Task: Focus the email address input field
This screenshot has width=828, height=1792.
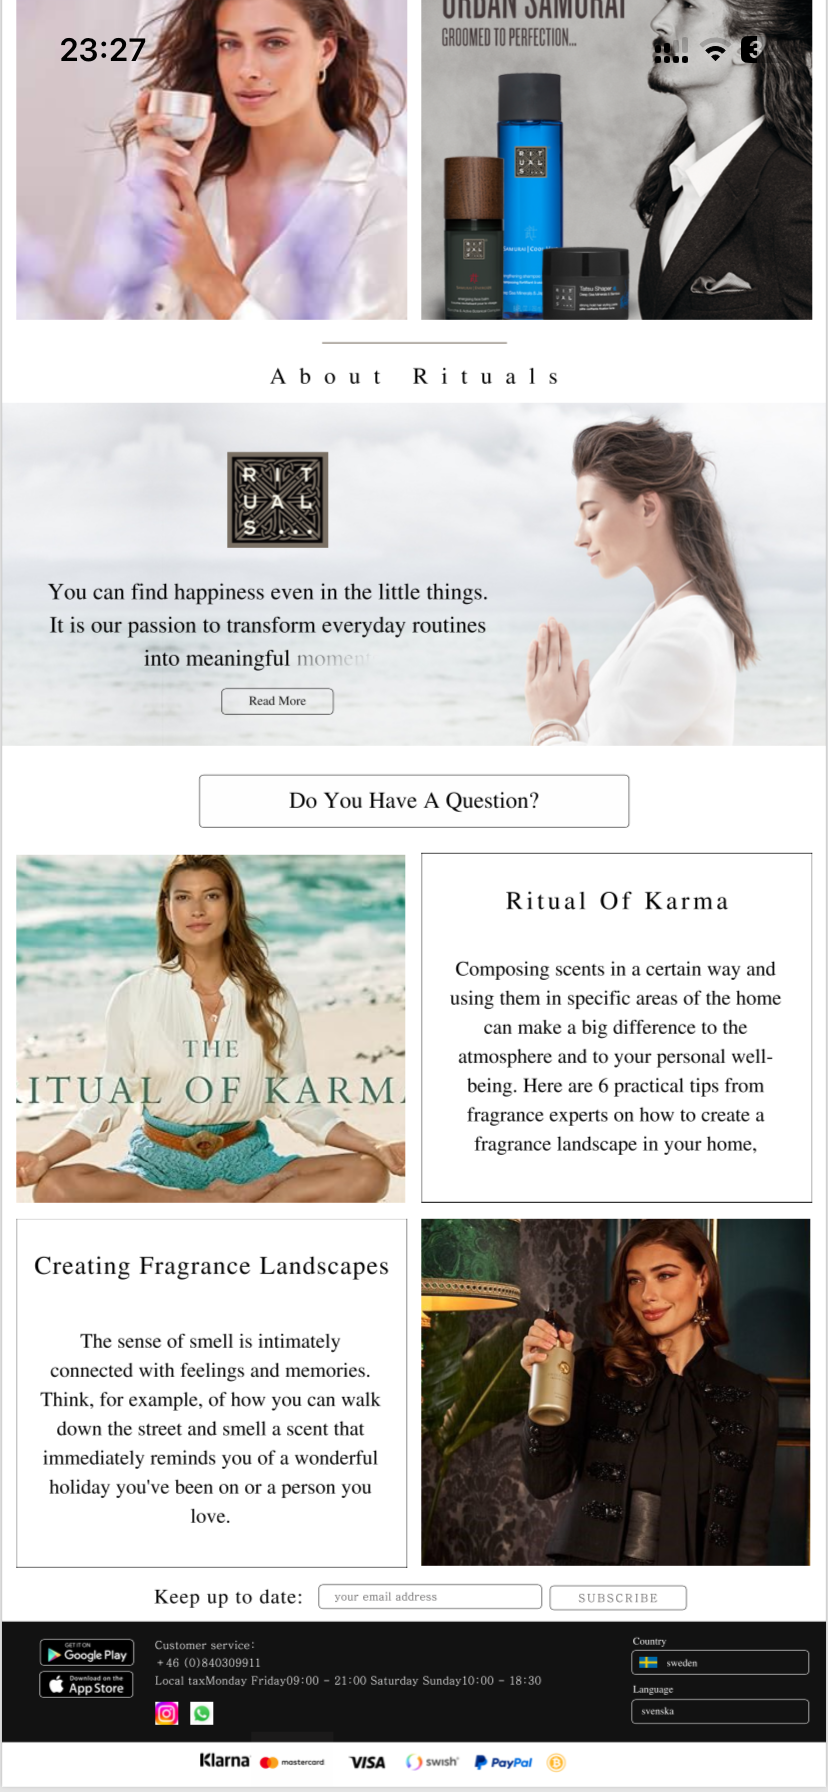Action: [x=430, y=1597]
